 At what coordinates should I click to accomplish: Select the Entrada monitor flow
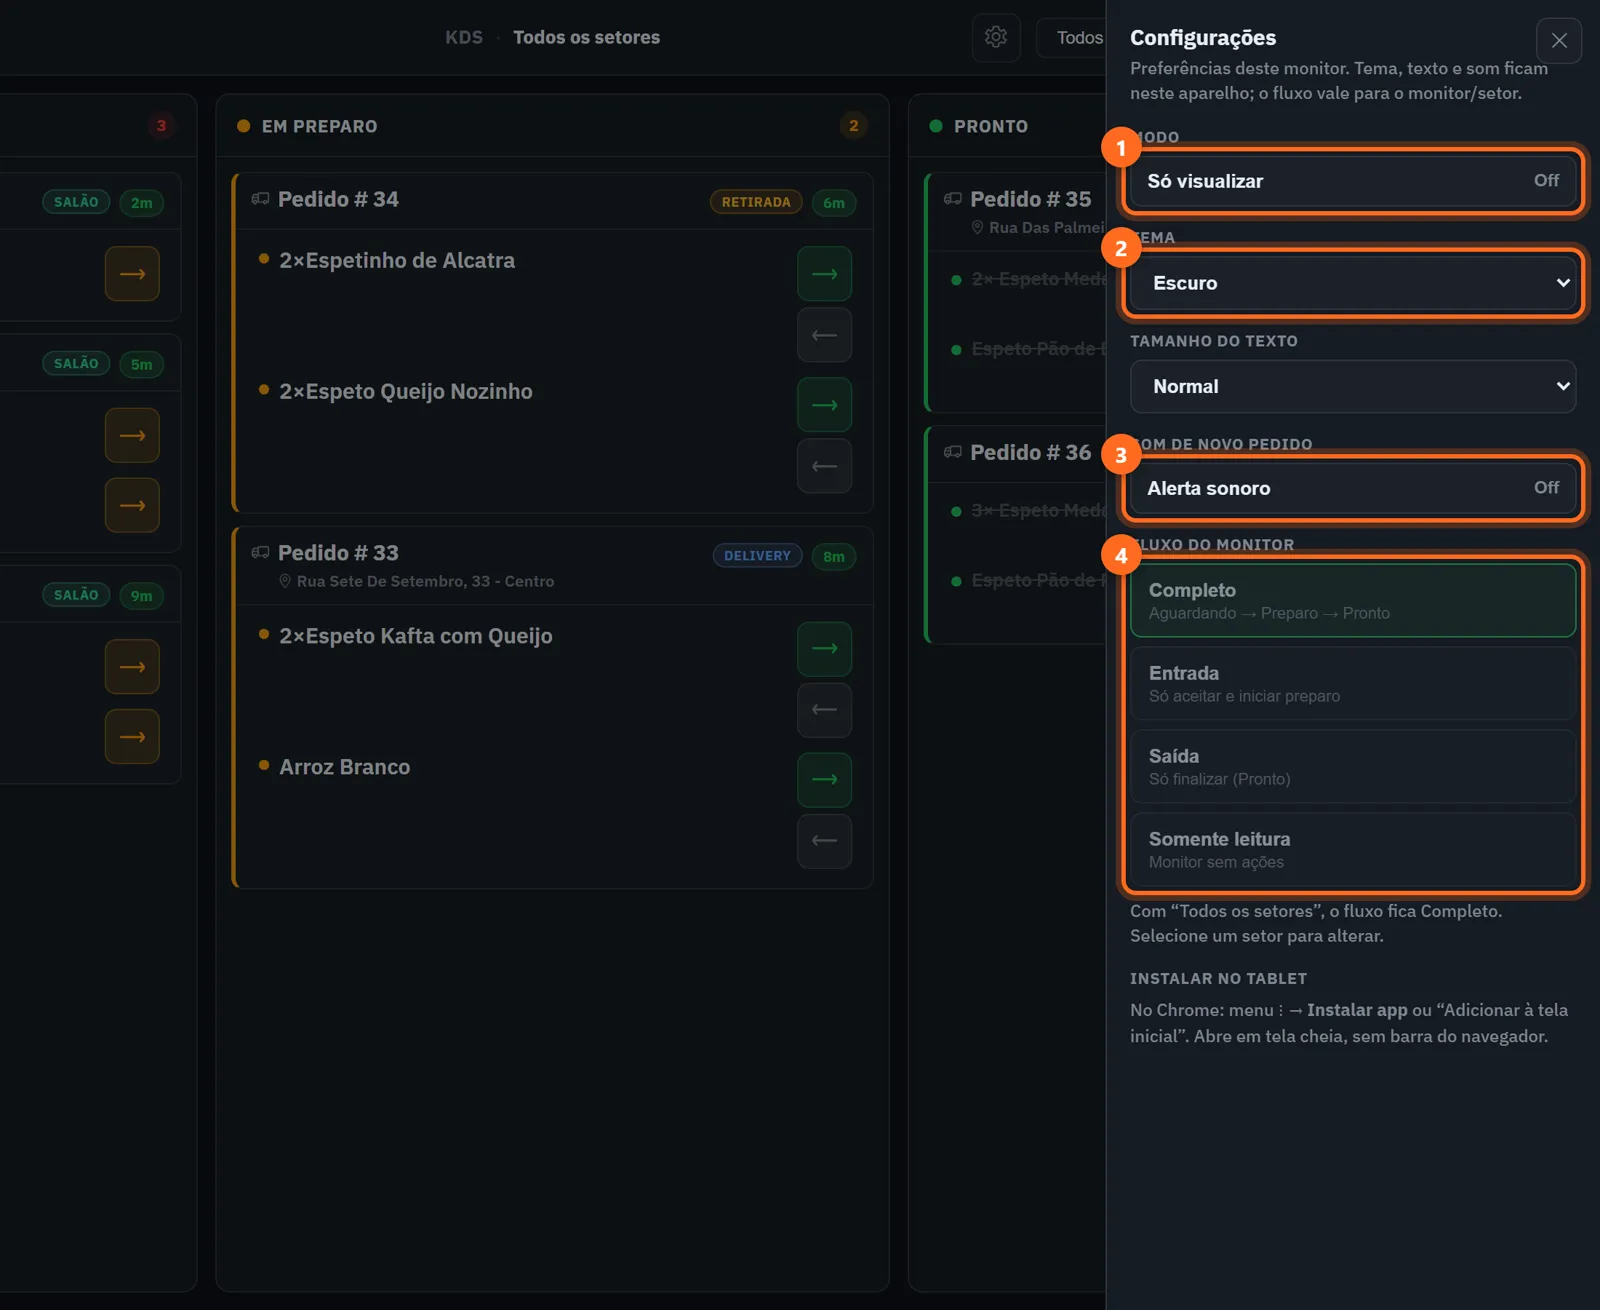pos(1353,684)
